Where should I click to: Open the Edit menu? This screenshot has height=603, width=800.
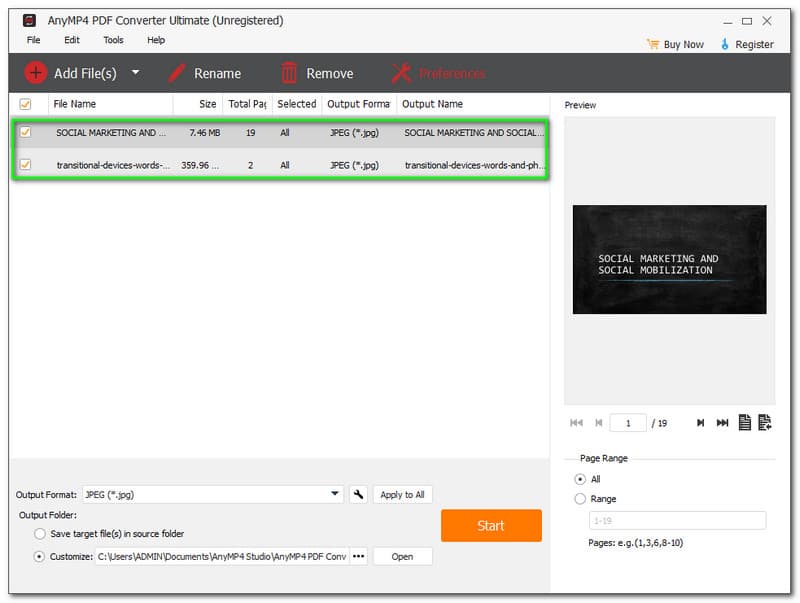(72, 40)
